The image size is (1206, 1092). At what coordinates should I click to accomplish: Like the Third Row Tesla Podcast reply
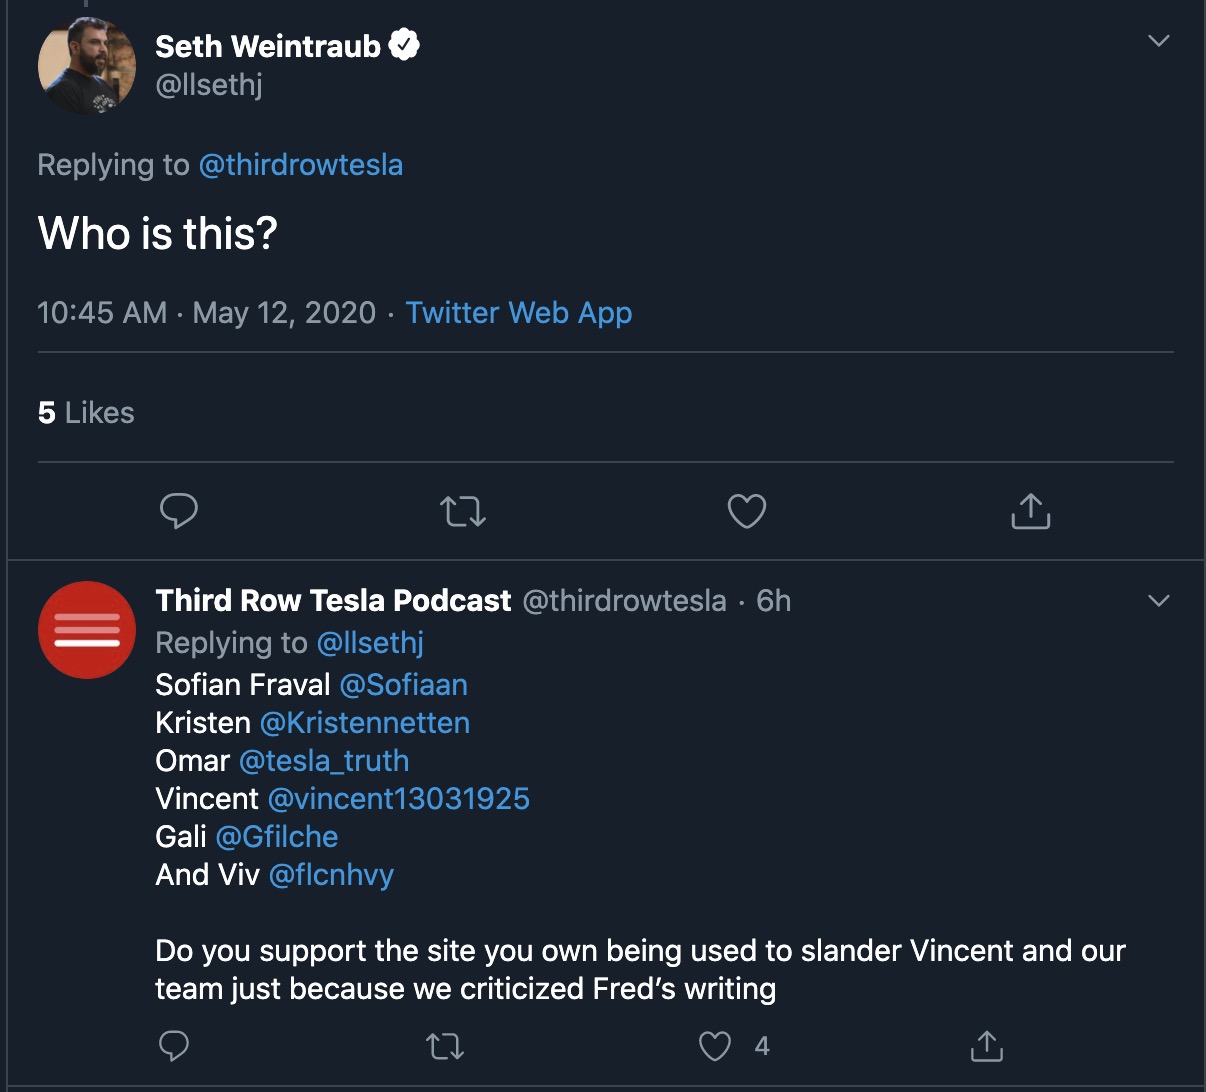point(715,1047)
